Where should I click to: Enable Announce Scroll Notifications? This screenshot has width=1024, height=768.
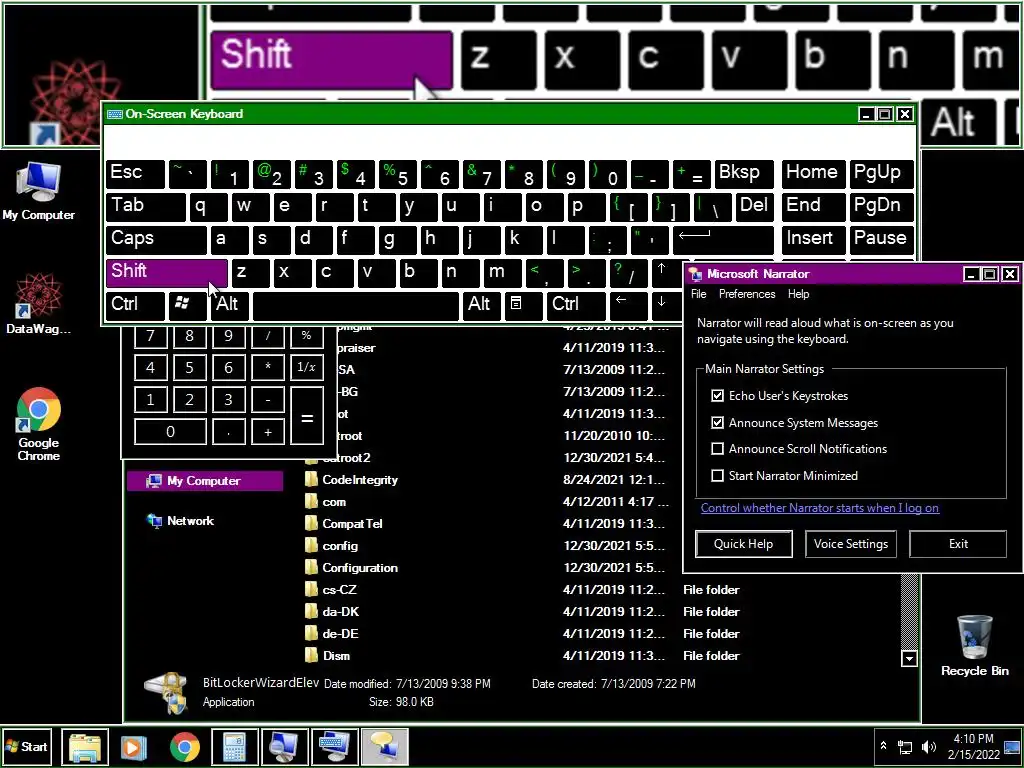click(x=717, y=449)
